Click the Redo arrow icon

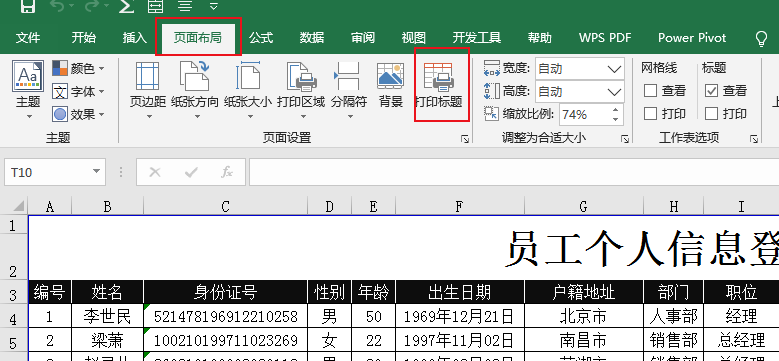tap(92, 5)
